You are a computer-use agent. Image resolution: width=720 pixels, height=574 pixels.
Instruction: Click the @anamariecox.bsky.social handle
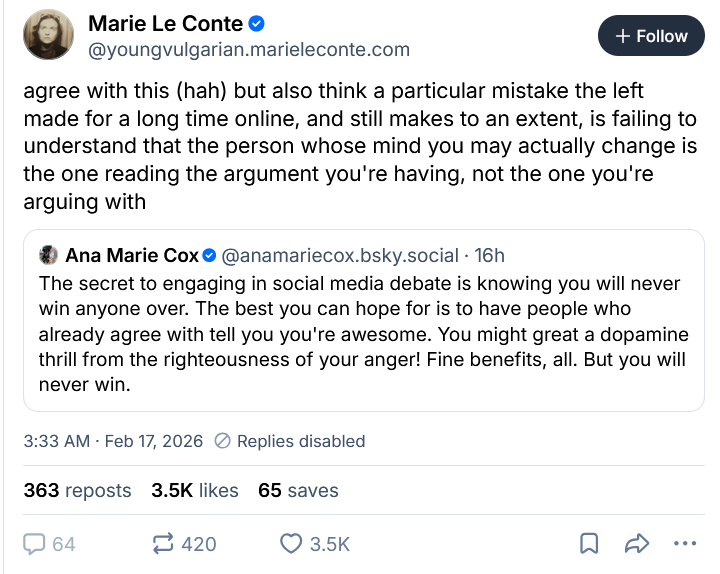click(340, 255)
